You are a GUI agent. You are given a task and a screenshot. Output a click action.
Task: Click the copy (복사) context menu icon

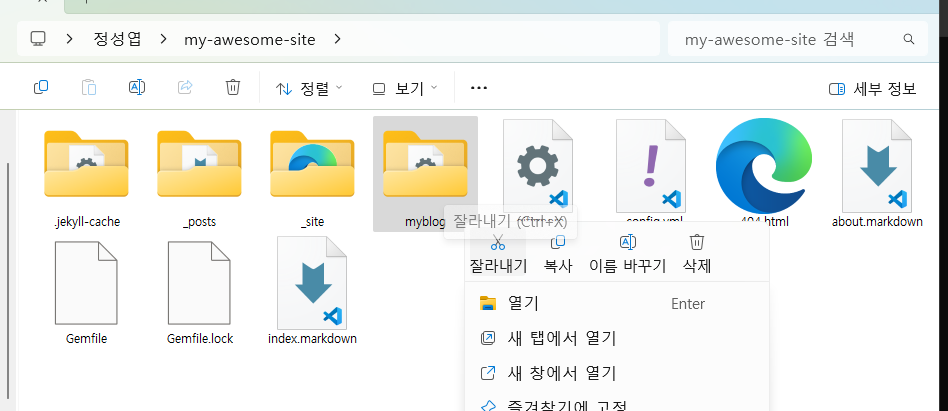(558, 242)
